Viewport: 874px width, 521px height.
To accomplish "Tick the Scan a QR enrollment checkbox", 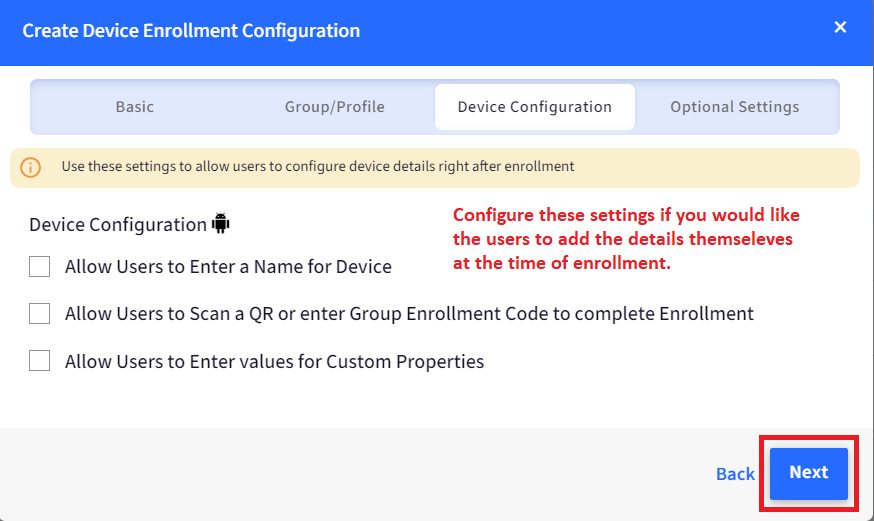I will pyautogui.click(x=40, y=314).
